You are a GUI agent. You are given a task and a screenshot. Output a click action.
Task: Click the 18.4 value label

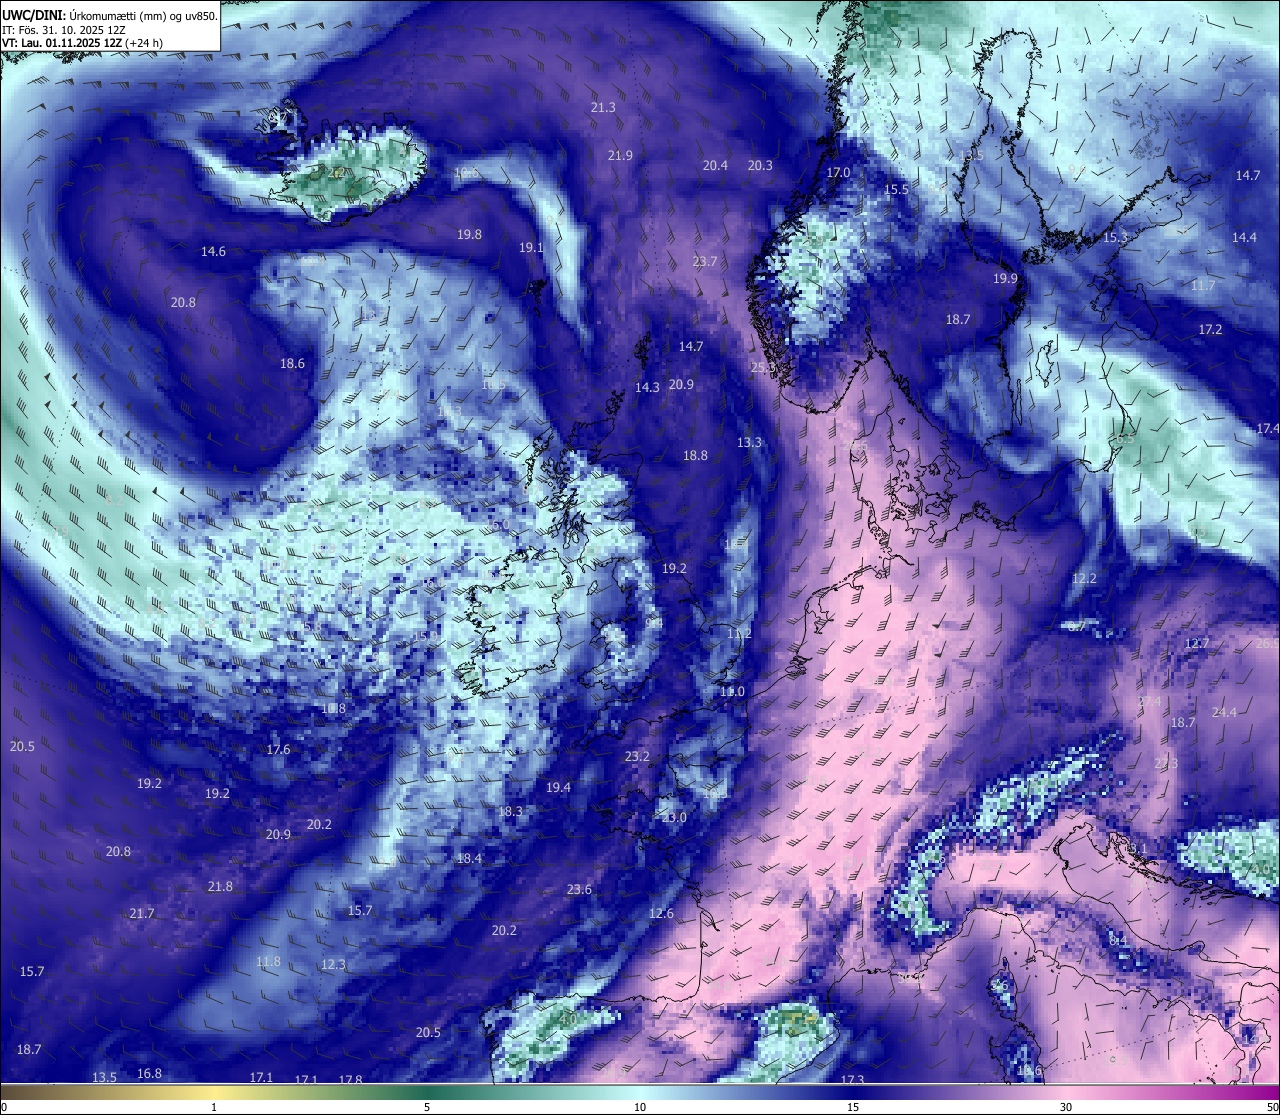469,858
